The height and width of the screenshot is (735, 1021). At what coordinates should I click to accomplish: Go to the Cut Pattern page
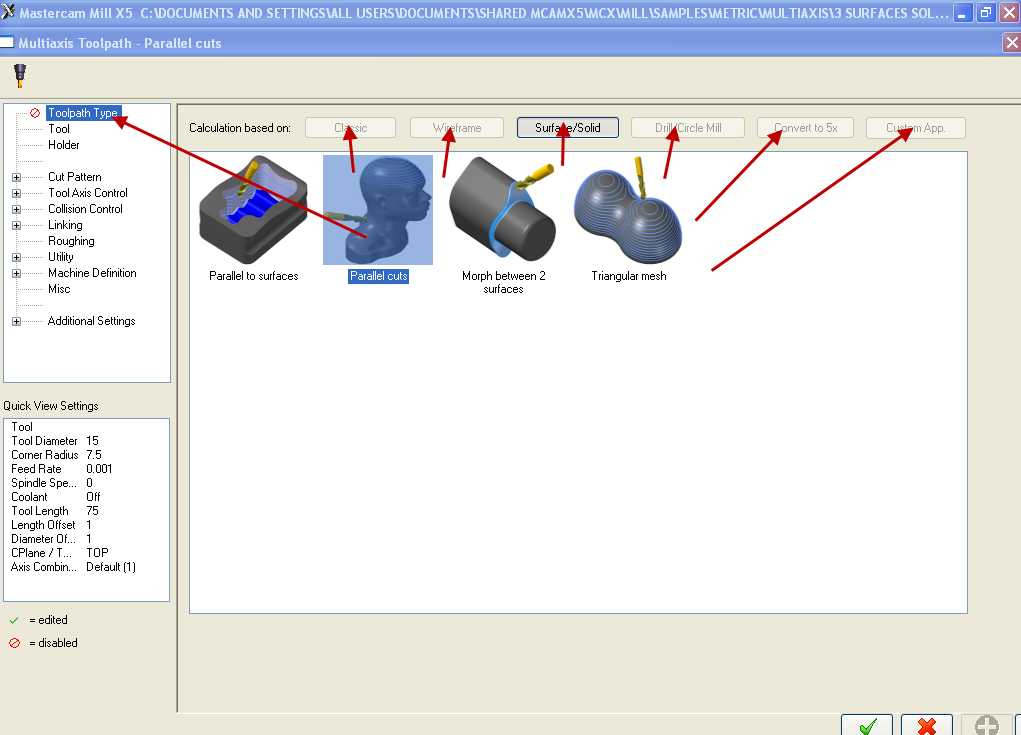(x=75, y=176)
